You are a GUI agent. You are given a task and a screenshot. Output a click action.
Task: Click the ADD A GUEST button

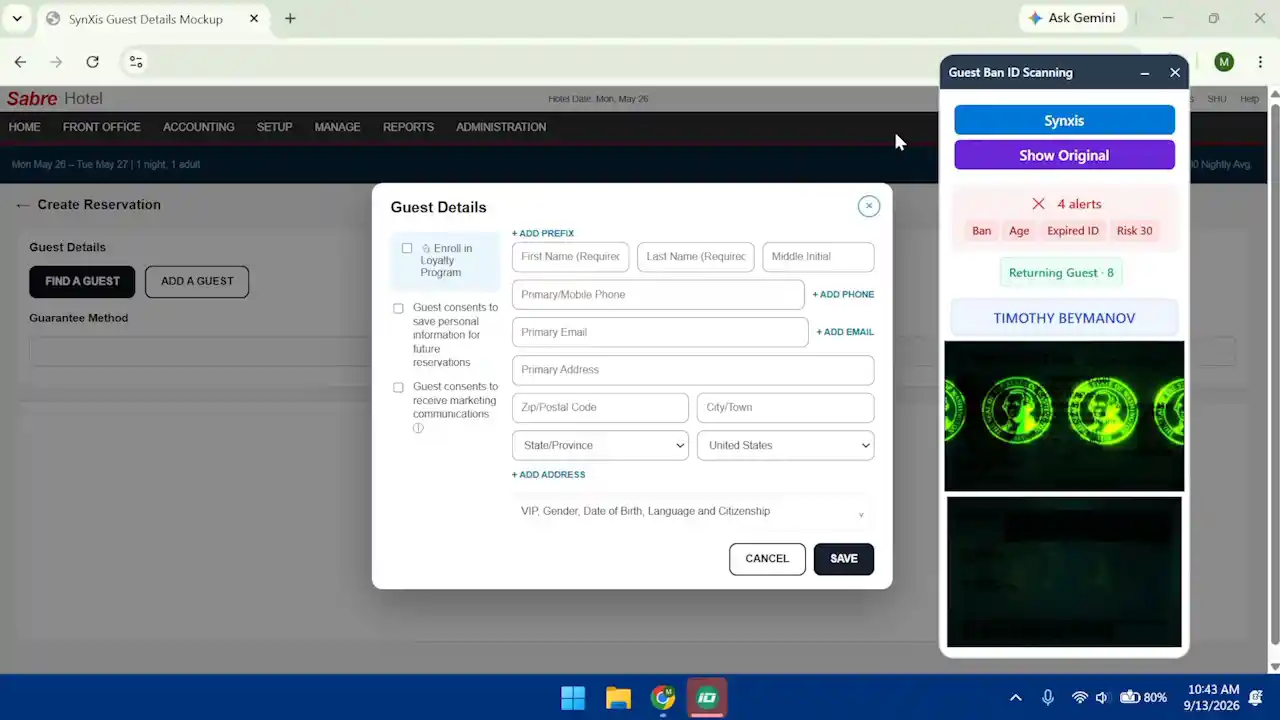point(197,281)
